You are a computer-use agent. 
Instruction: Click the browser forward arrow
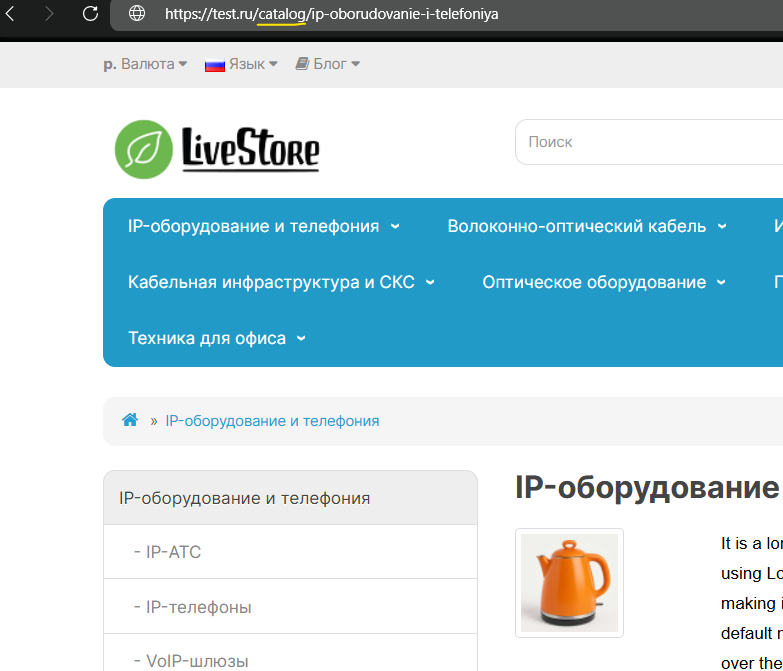click(49, 14)
